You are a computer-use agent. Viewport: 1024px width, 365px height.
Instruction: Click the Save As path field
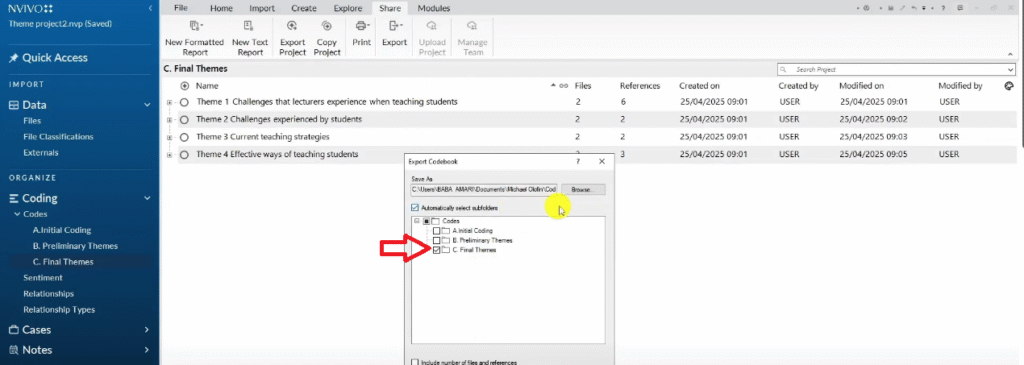[484, 189]
